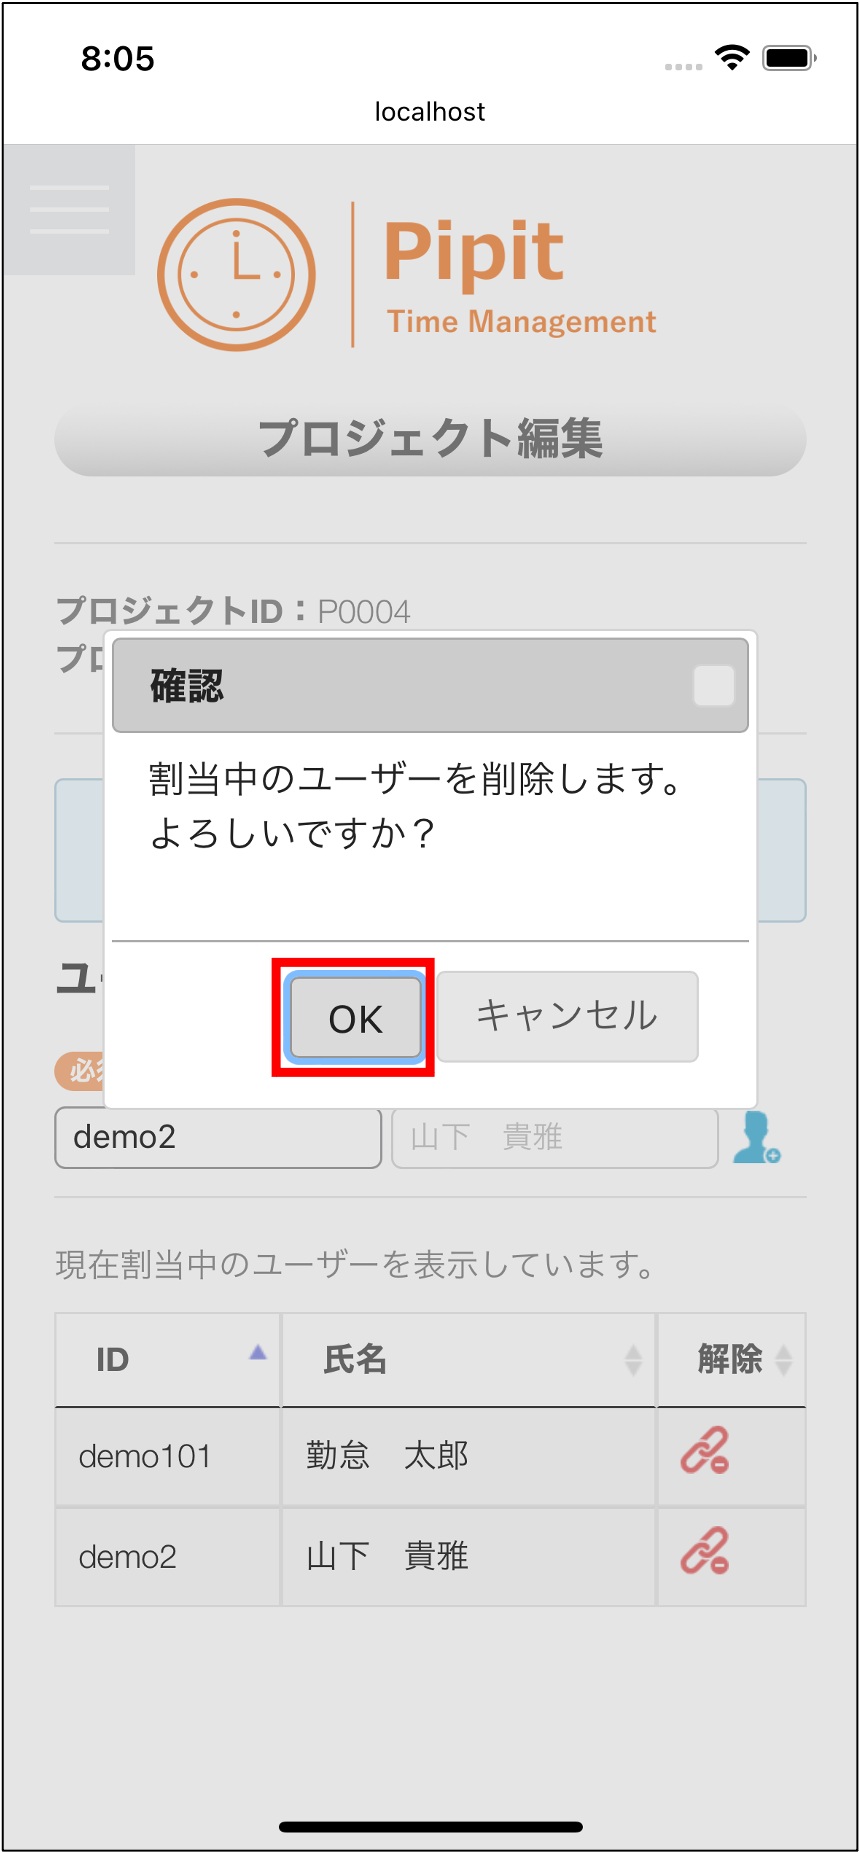Sort the table by the 氏名 column
The height and width of the screenshot is (1852, 860).
tap(469, 1360)
